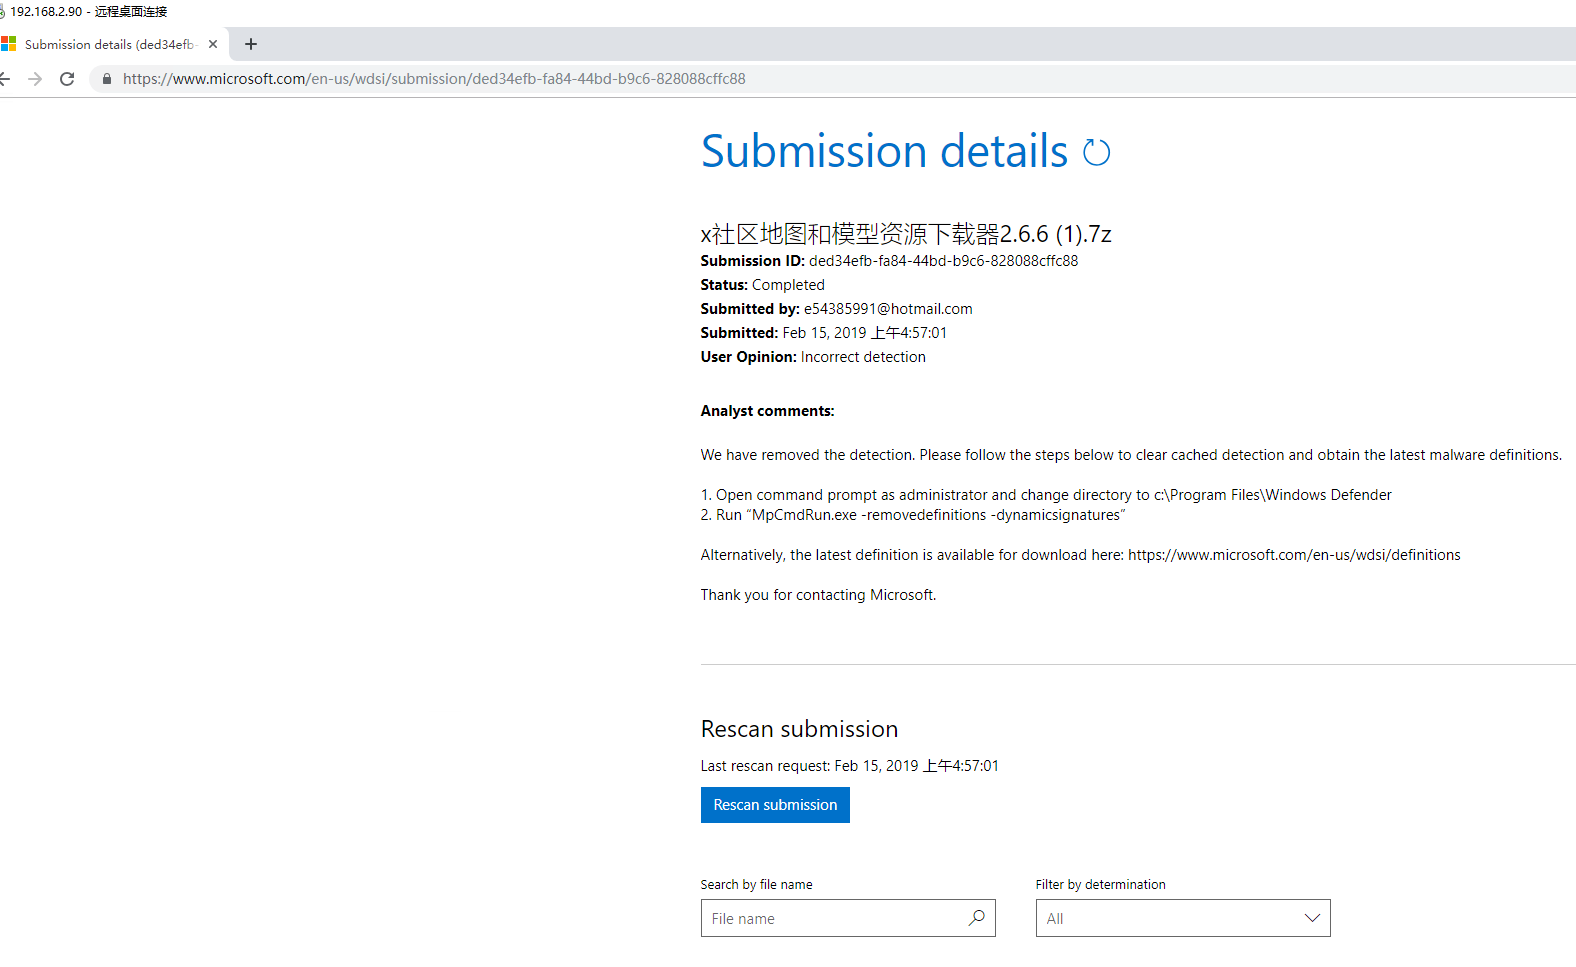Screen dimensions: 1576x967
Task: Go back using the browser back arrow
Action: pyautogui.click(x=5, y=79)
